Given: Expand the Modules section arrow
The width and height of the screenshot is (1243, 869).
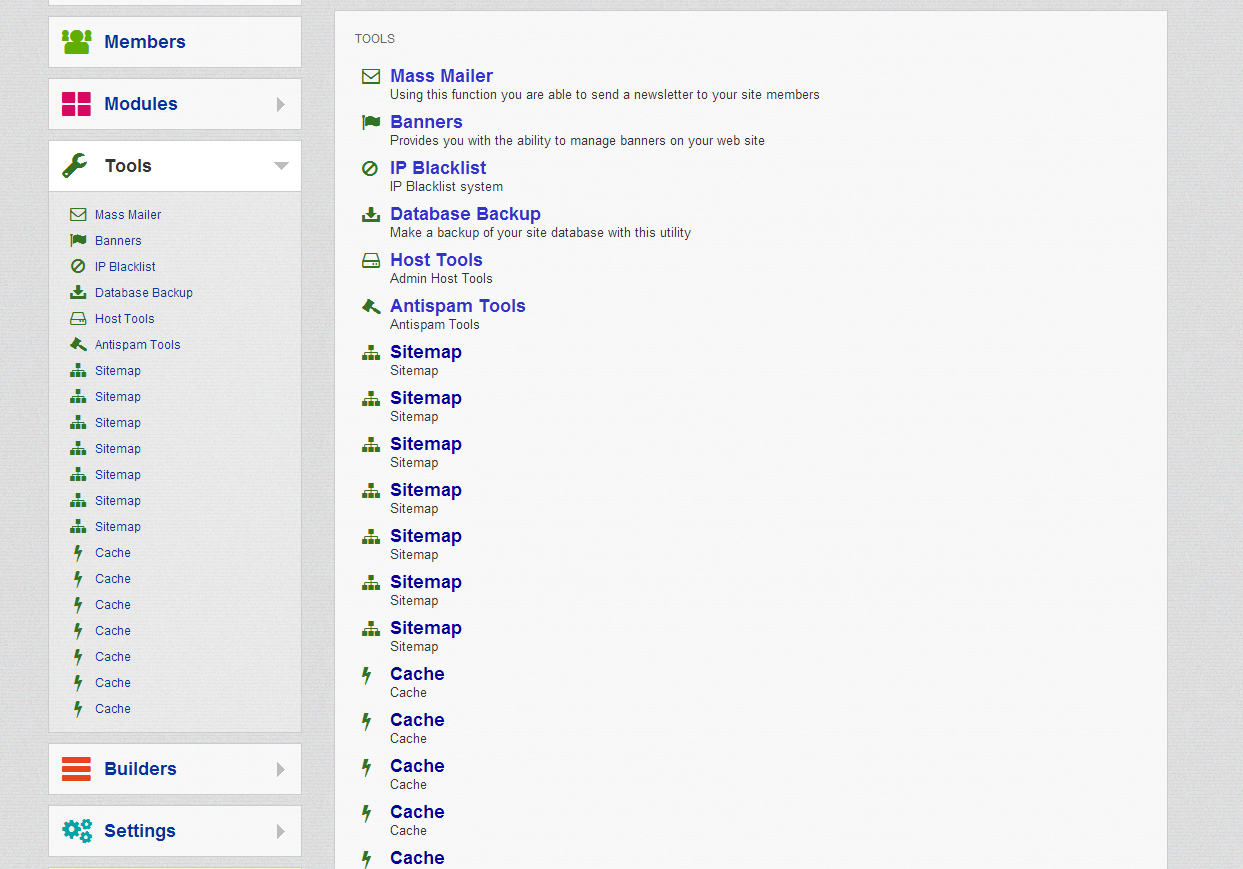Looking at the screenshot, I should click(281, 104).
